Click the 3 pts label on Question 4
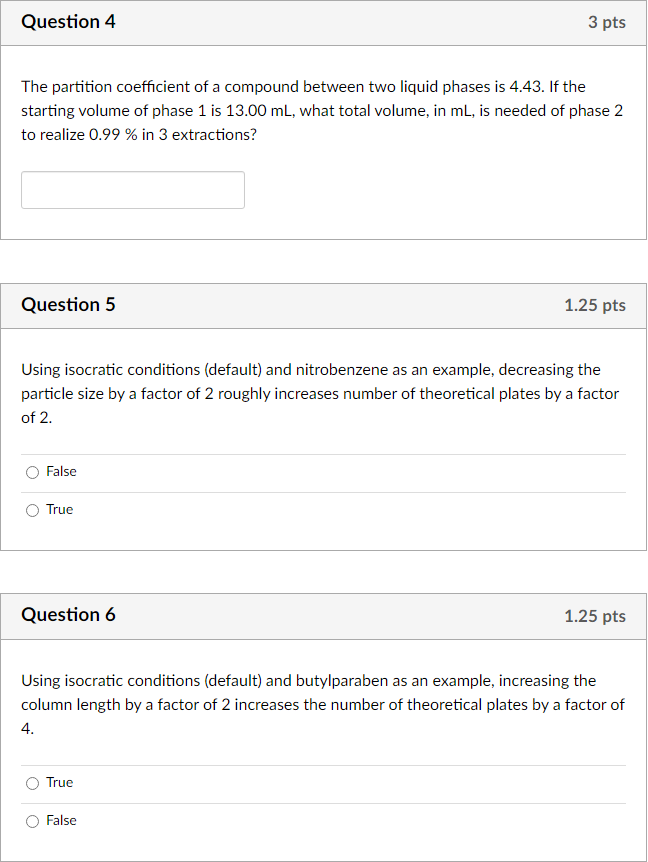This screenshot has height=862, width=648. 607,21
